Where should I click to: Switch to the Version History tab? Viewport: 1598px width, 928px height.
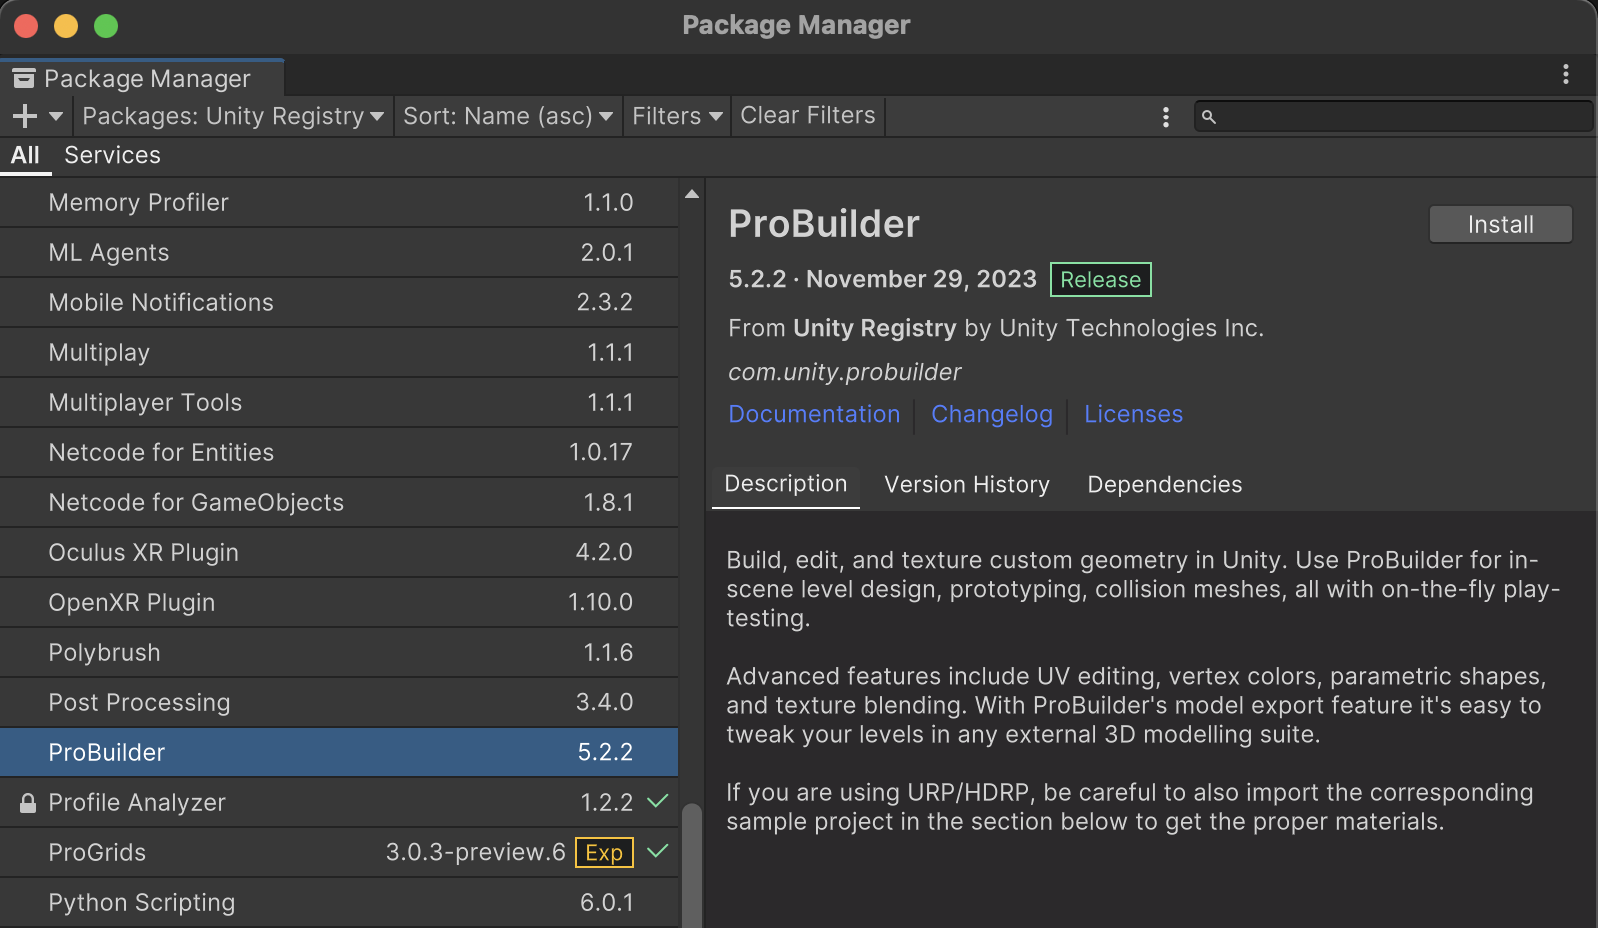click(x=966, y=485)
